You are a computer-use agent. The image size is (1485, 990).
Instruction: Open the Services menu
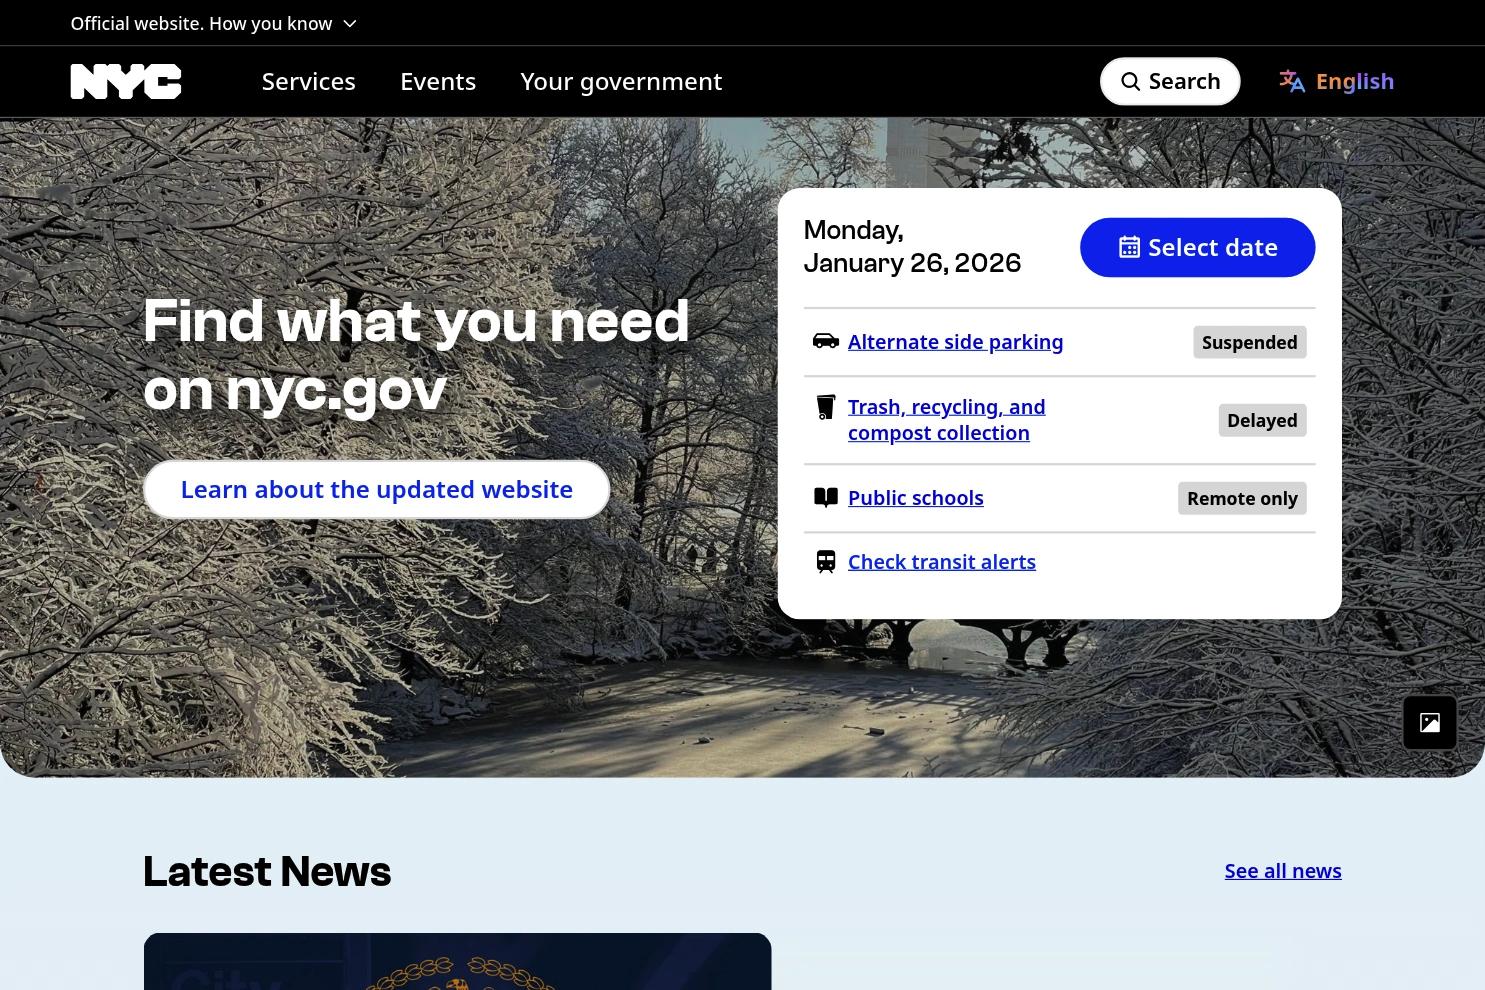pos(308,81)
